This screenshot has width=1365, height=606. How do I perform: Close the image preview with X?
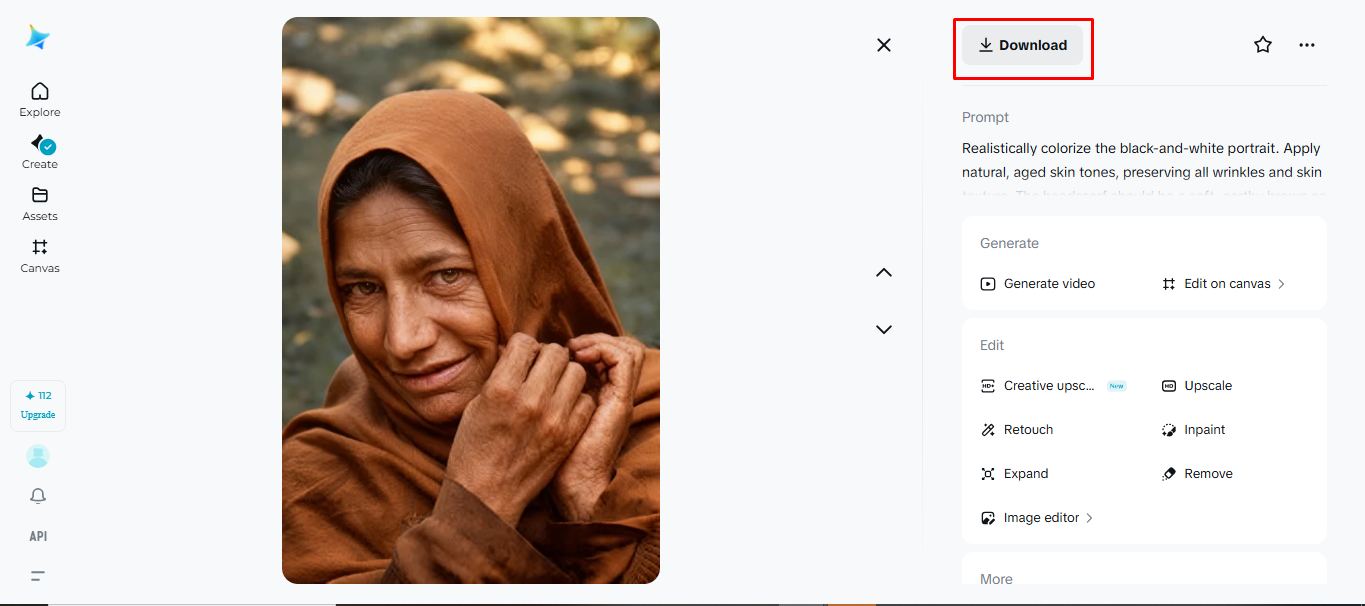(884, 45)
